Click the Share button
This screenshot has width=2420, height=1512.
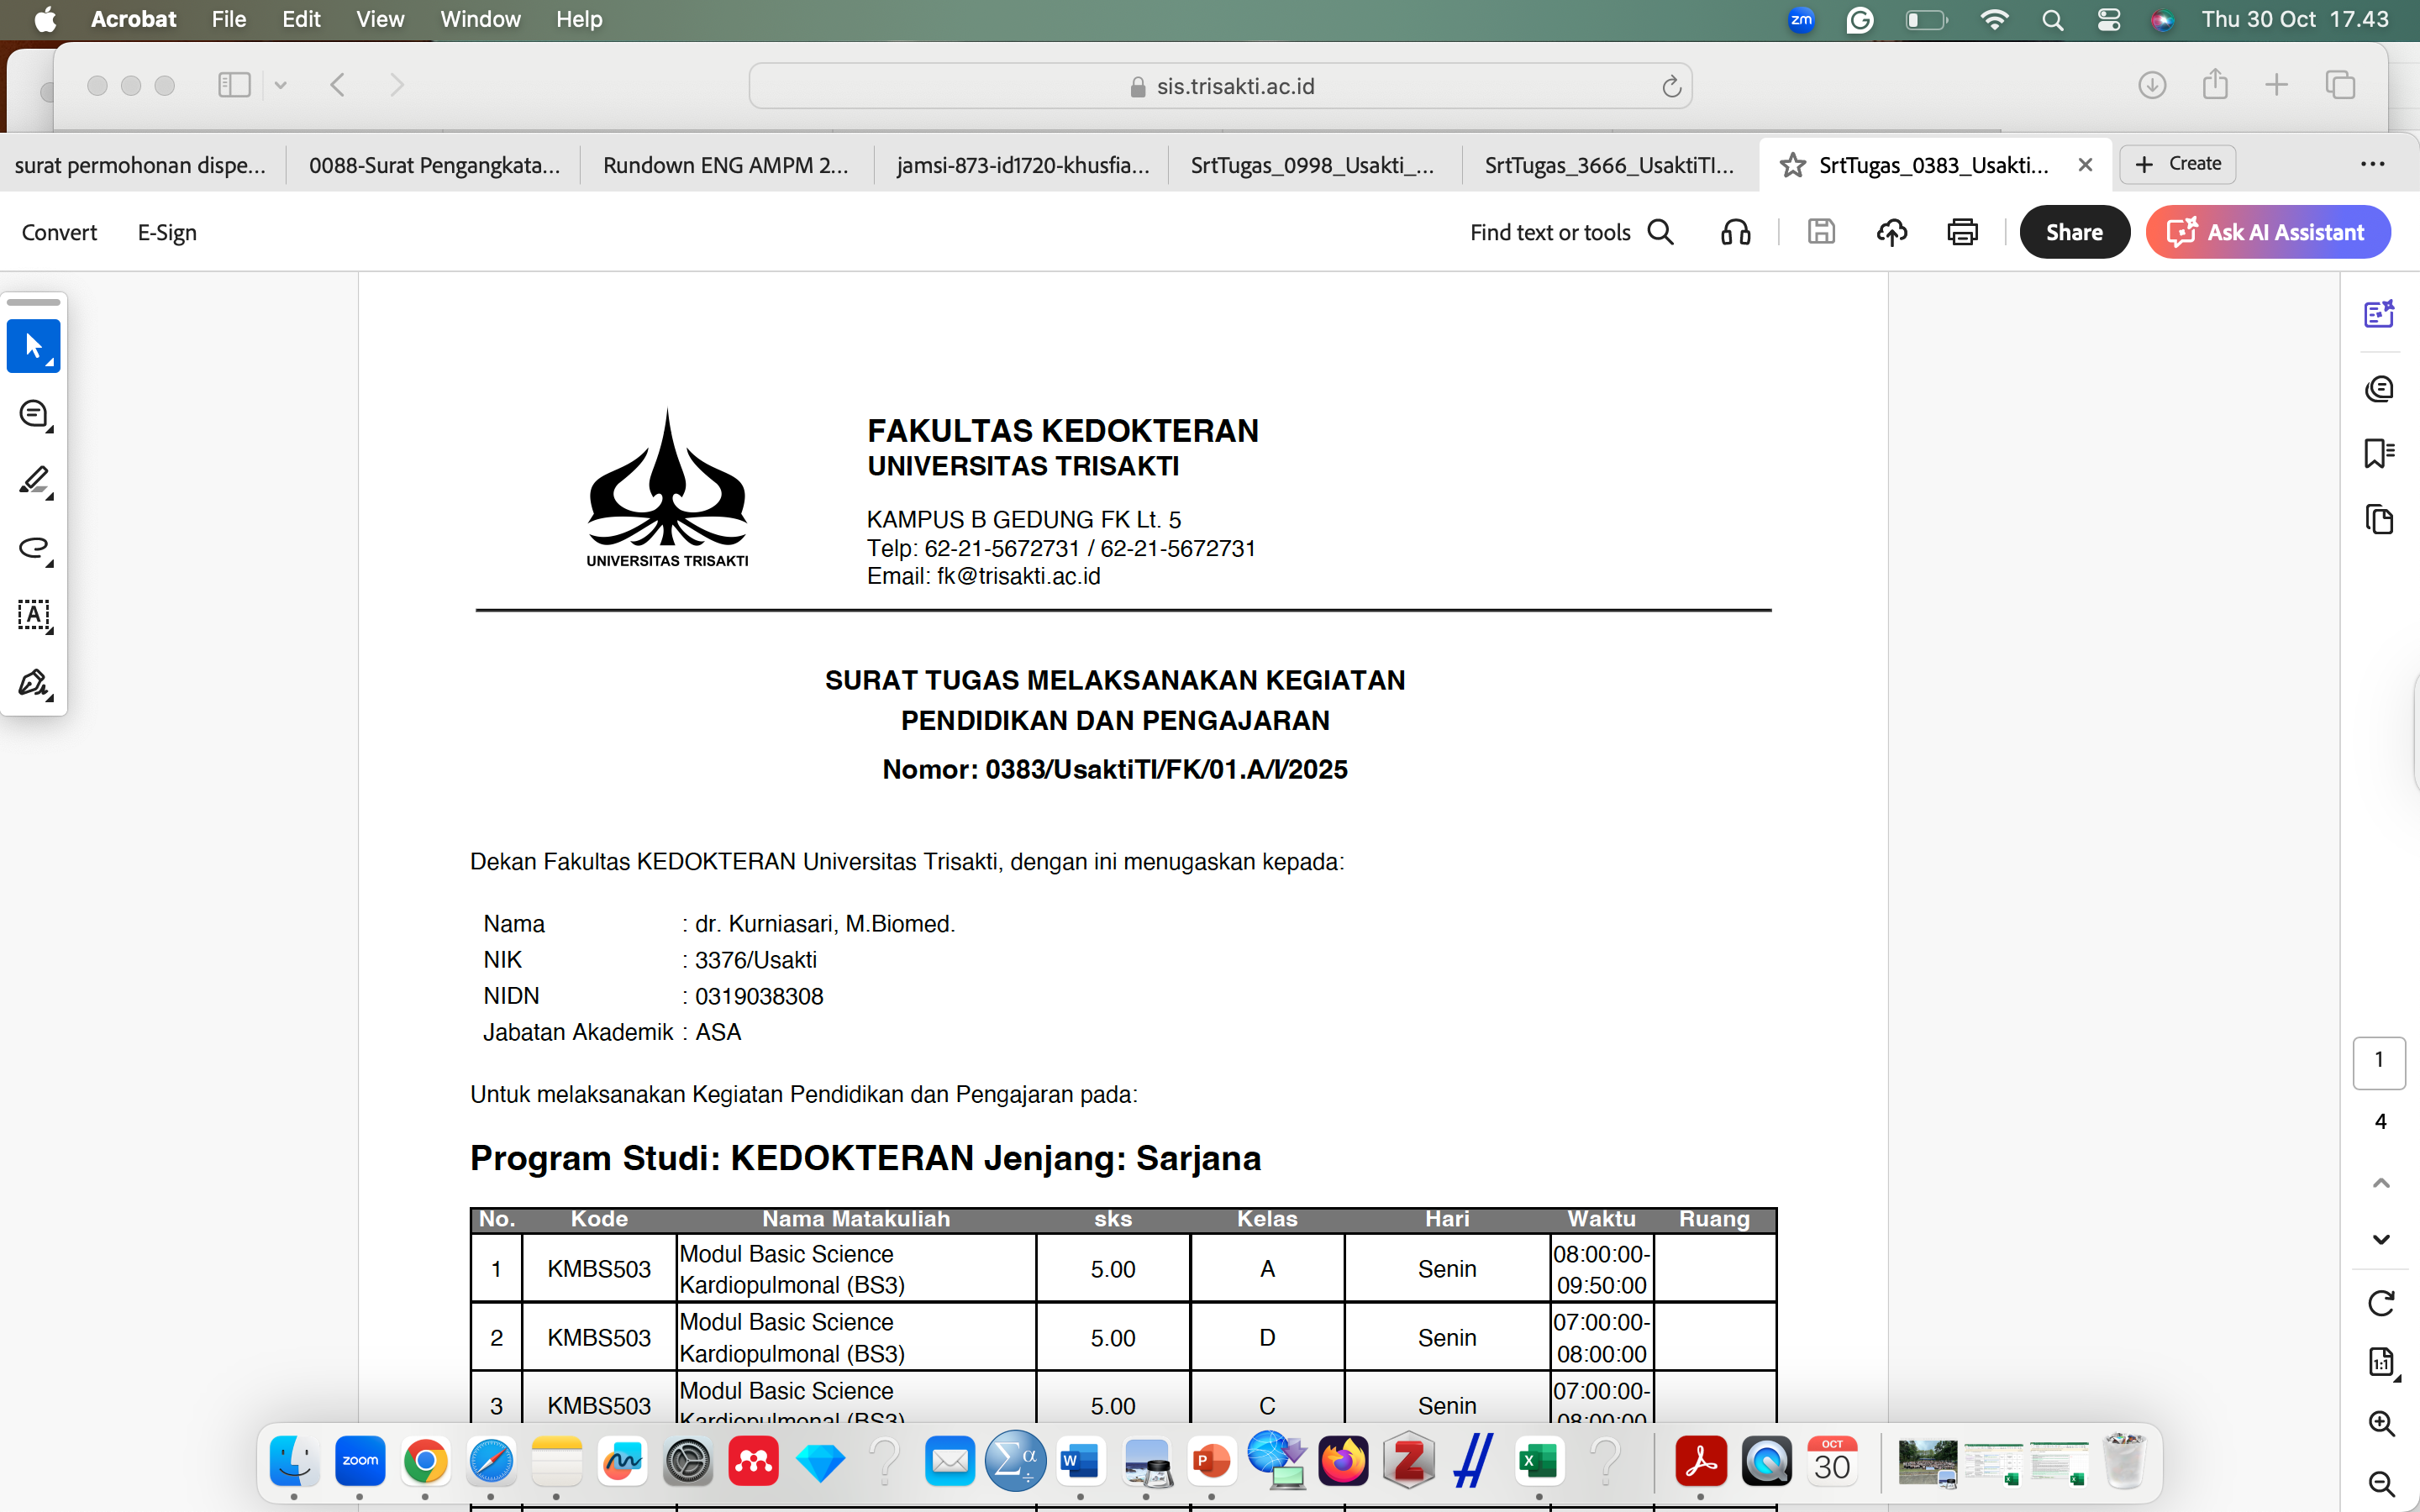click(2074, 232)
